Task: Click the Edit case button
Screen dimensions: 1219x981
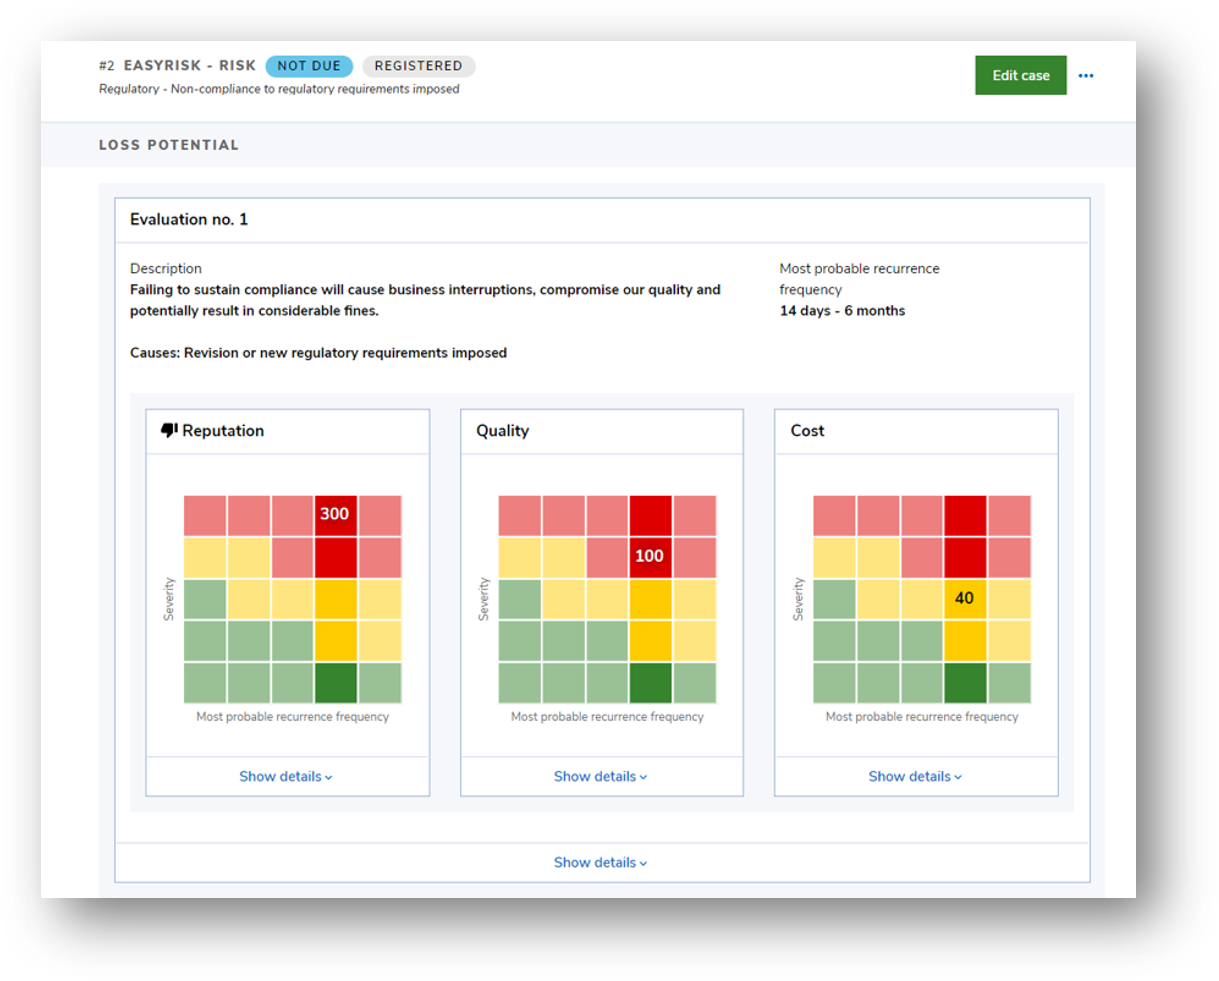Action: click(1020, 75)
